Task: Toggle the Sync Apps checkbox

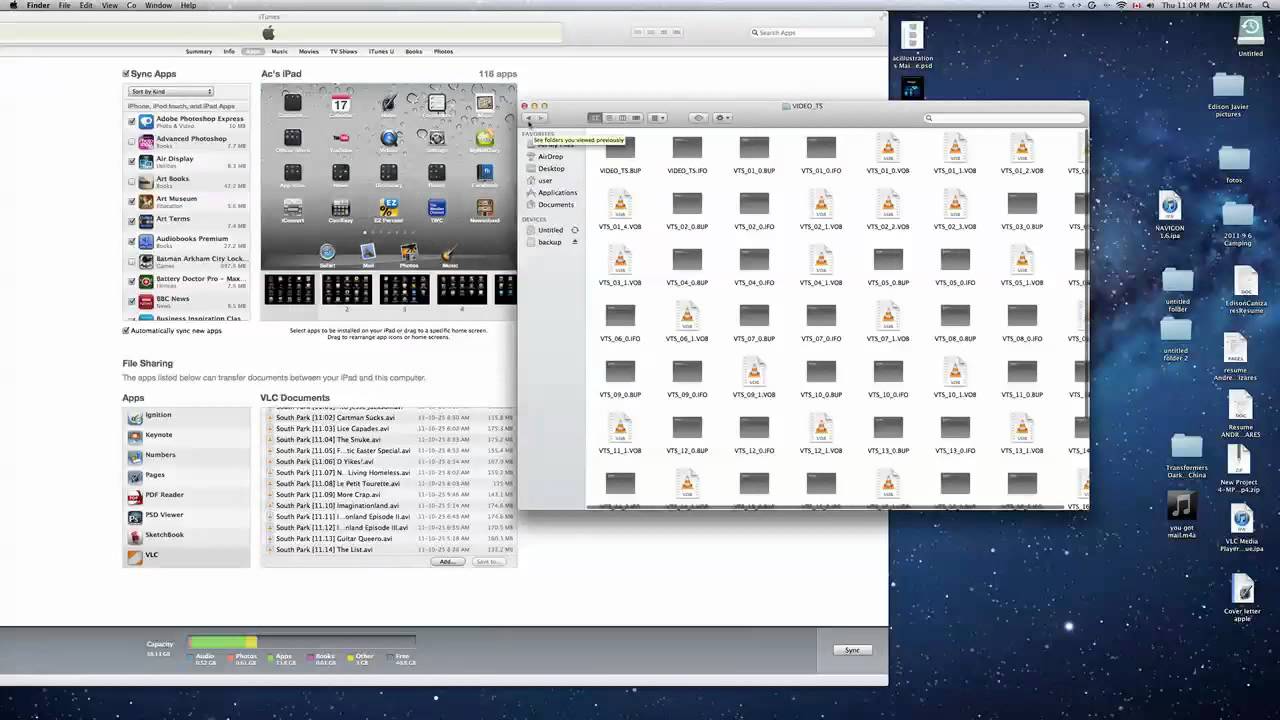Action: (x=126, y=74)
